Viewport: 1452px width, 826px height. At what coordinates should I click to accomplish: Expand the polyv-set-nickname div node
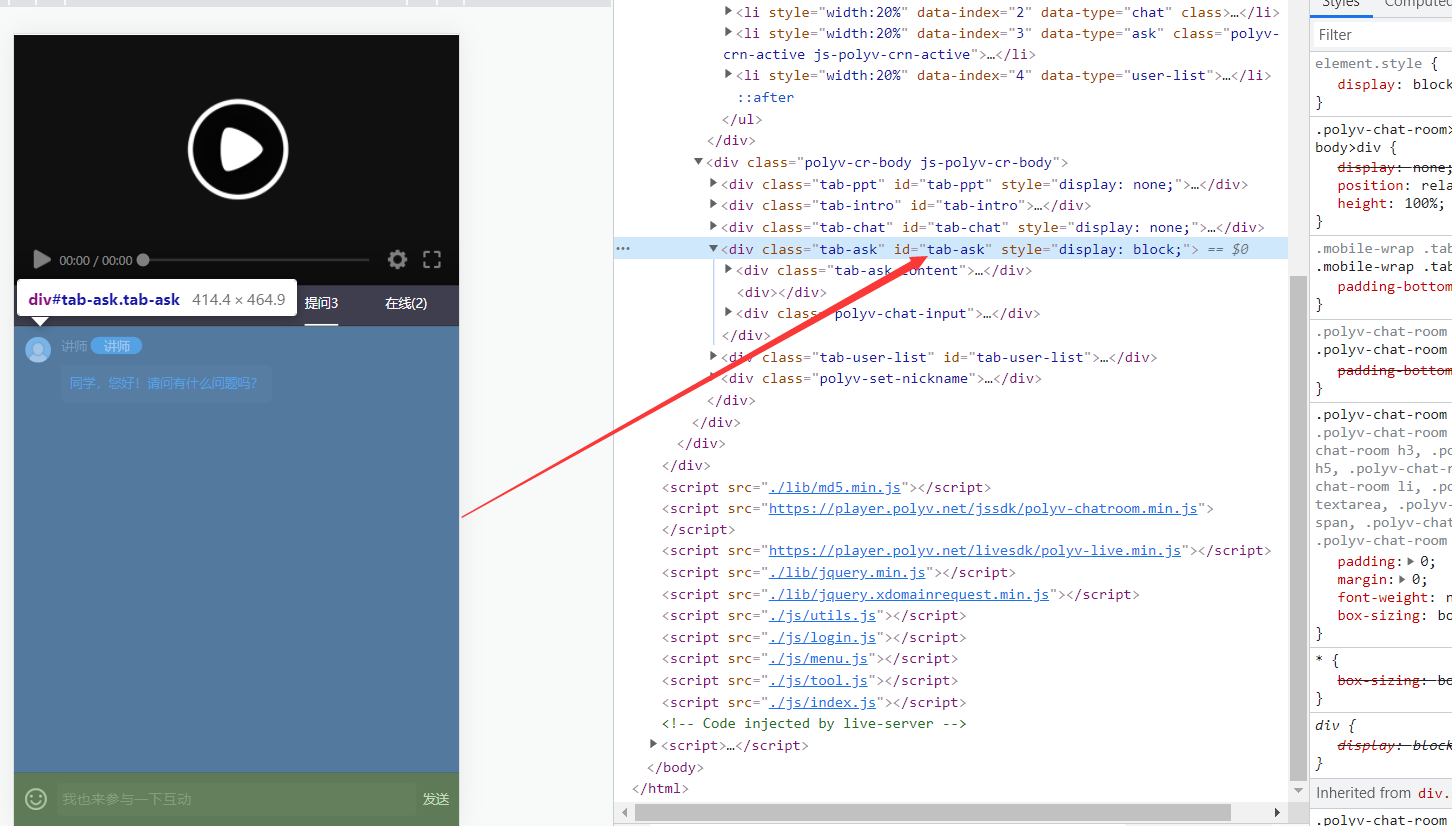714,378
